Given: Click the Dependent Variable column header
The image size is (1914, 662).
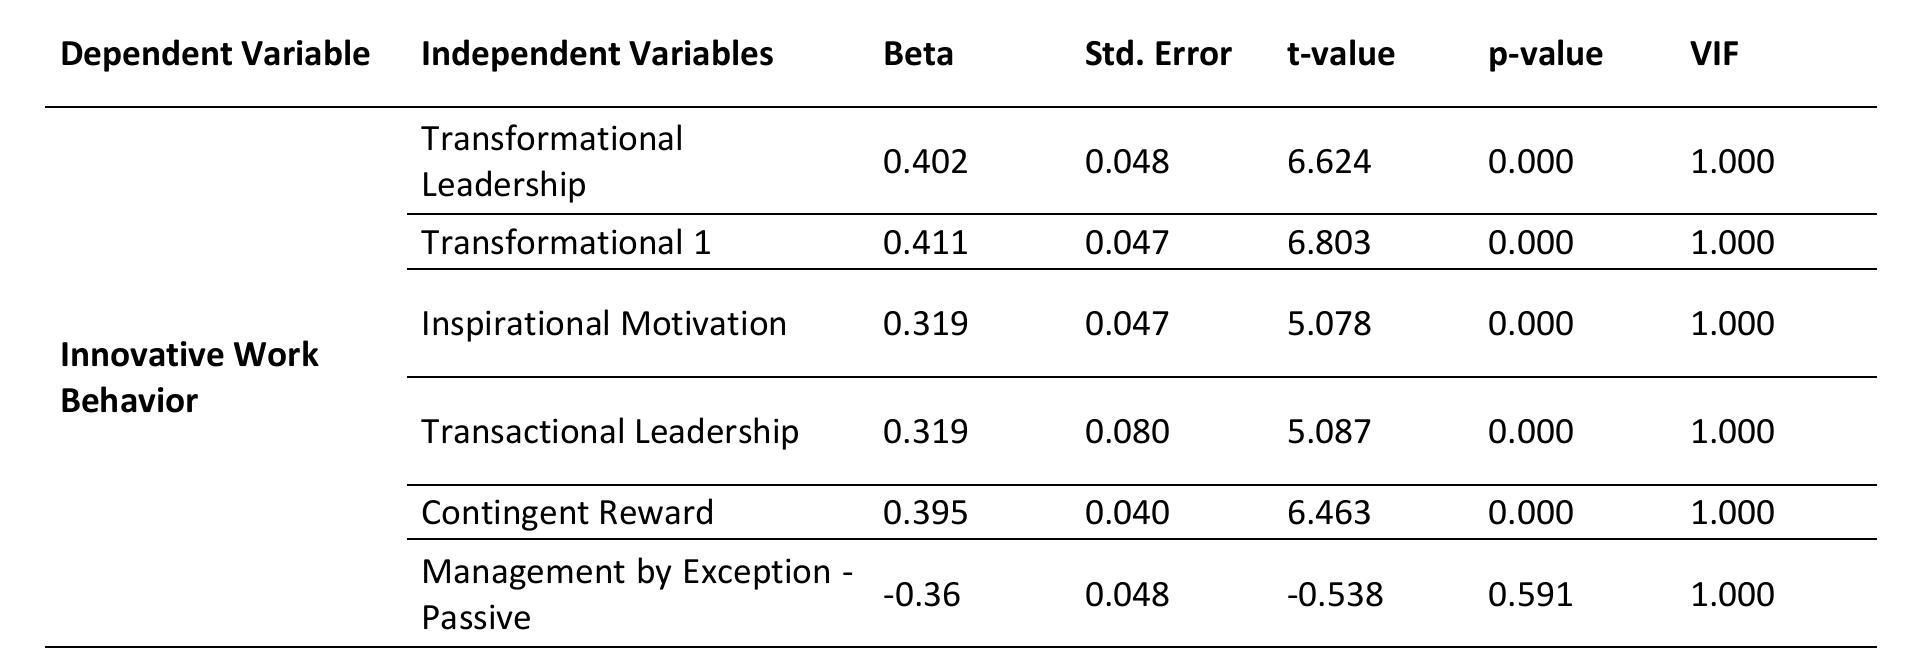Looking at the screenshot, I should click(215, 53).
